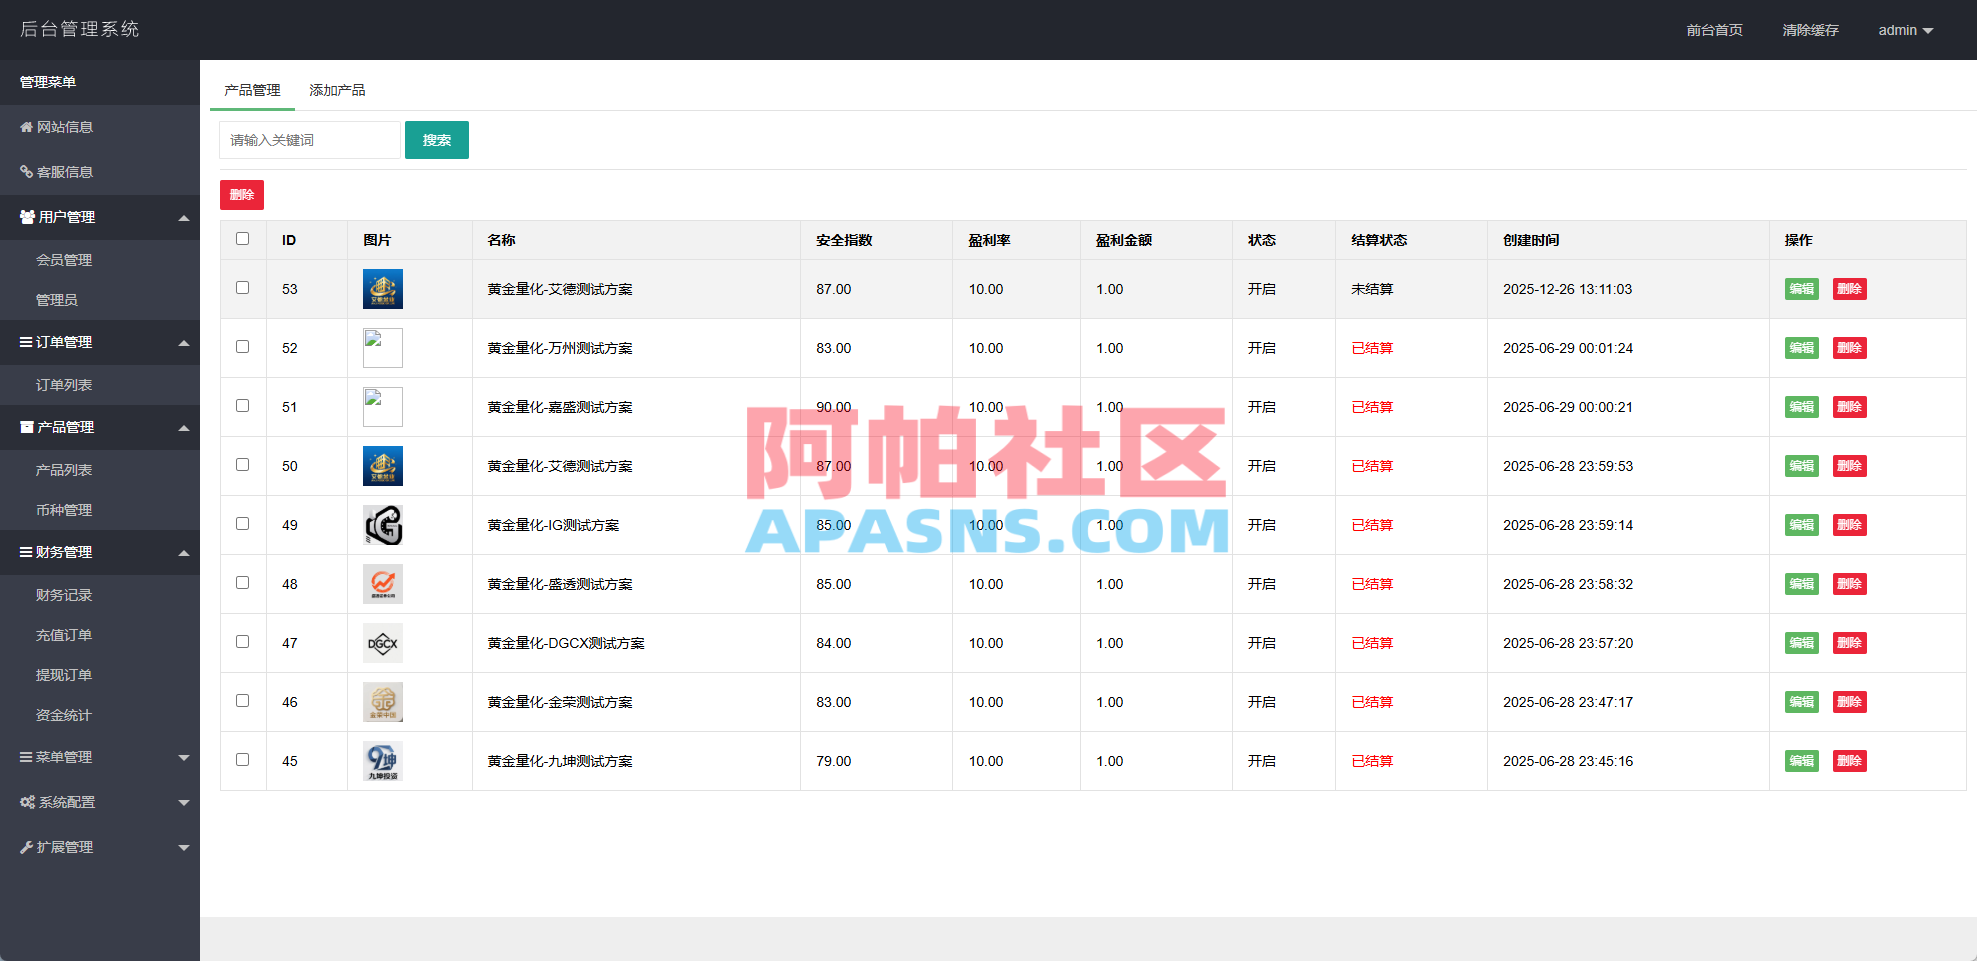Click the 订单管理 list icon
This screenshot has width=1977, height=961.
coord(26,342)
